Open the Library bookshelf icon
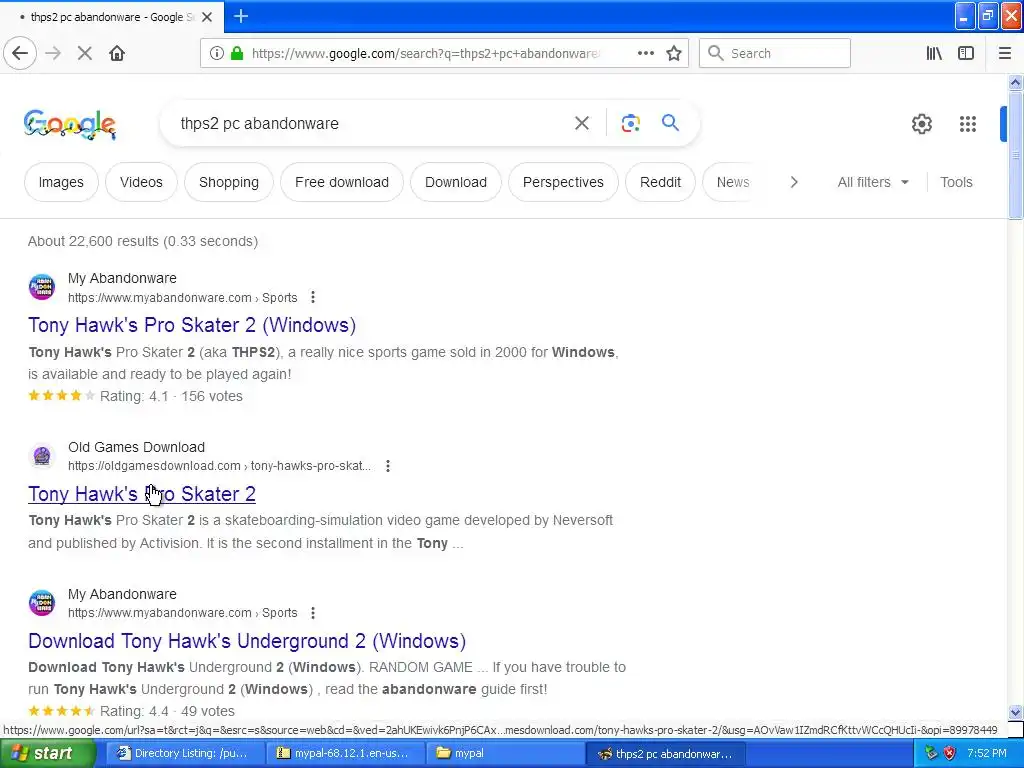The image size is (1024, 768). pyautogui.click(x=934, y=54)
